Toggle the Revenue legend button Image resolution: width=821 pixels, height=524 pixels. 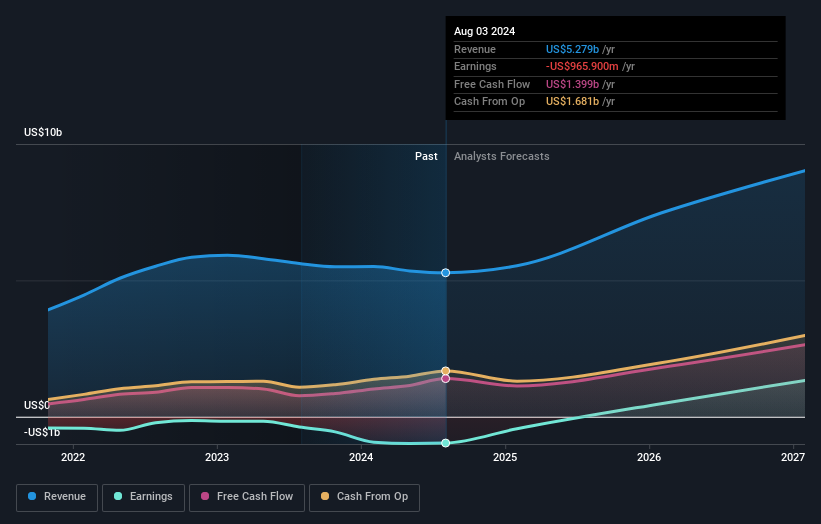click(x=57, y=497)
